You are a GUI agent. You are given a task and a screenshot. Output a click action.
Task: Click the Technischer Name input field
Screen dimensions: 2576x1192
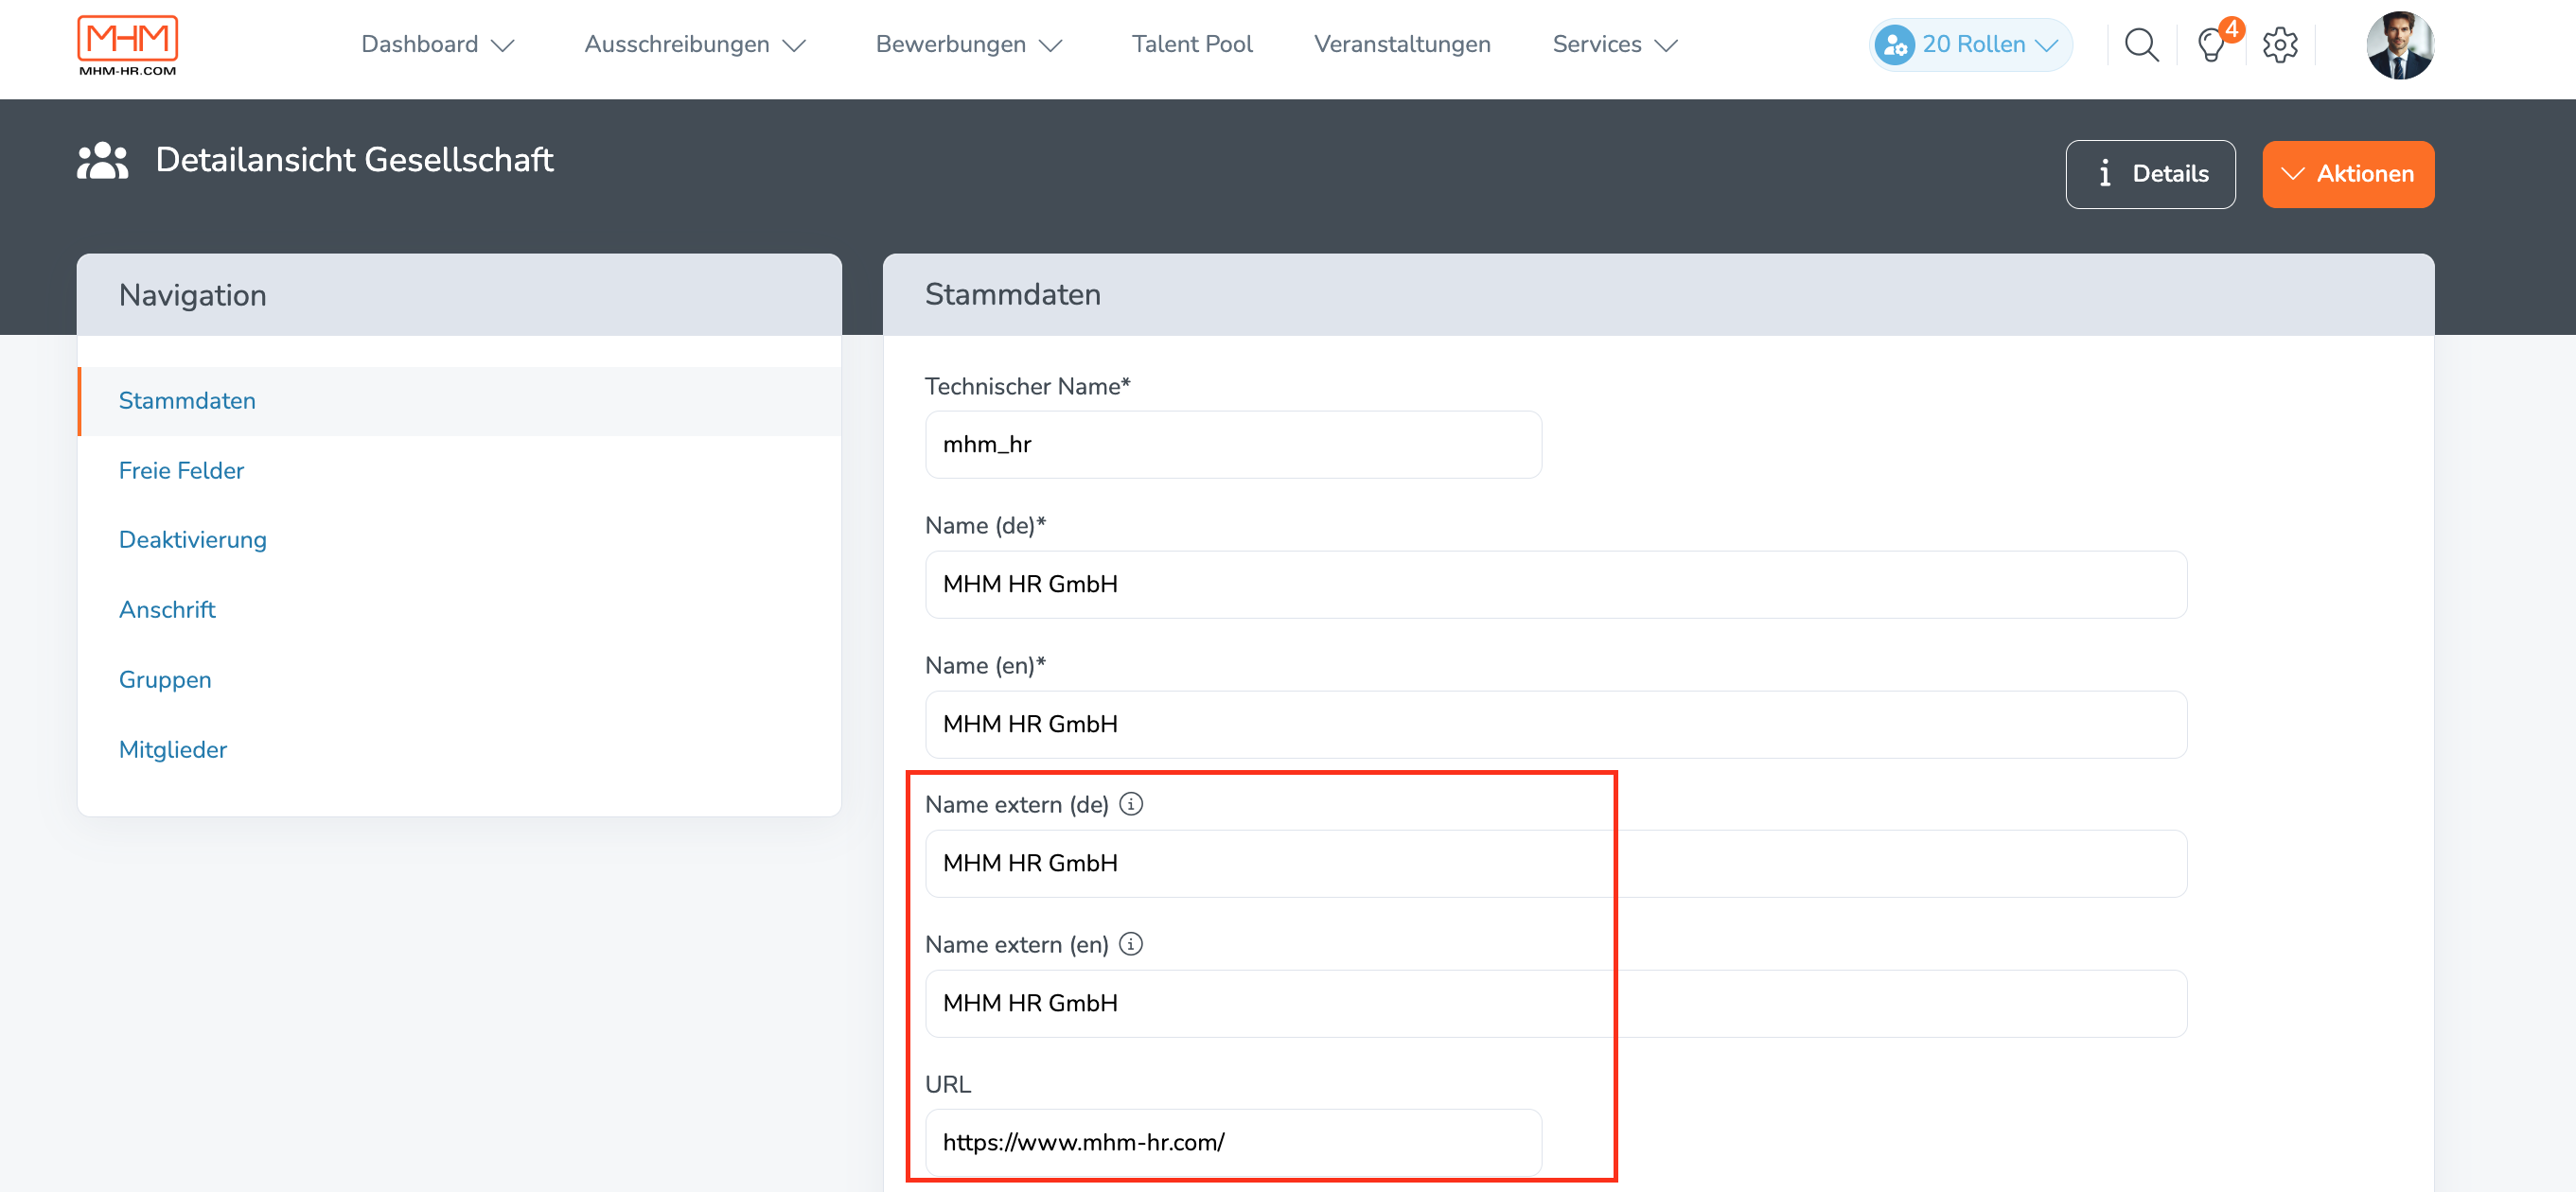coord(1232,445)
